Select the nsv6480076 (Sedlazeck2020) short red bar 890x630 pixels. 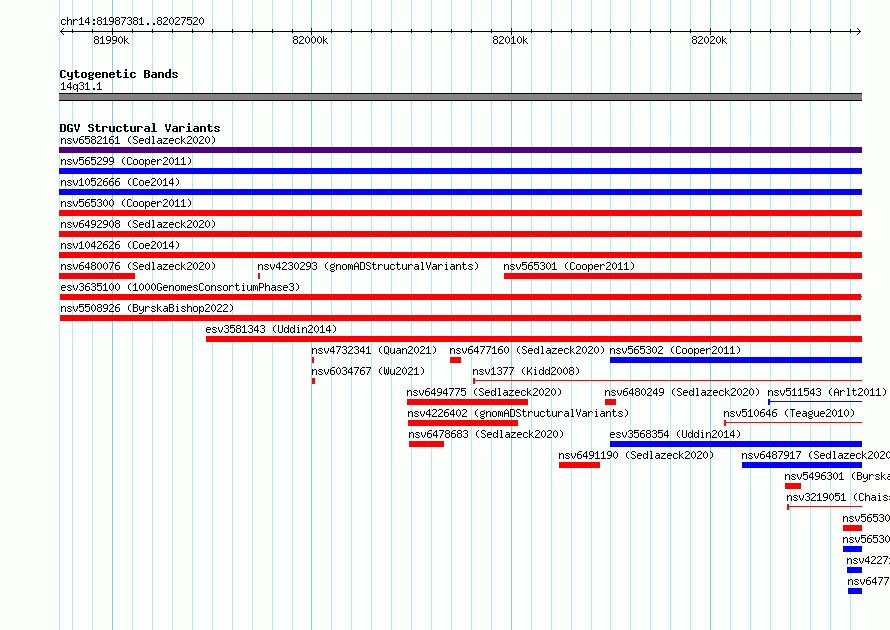97,276
